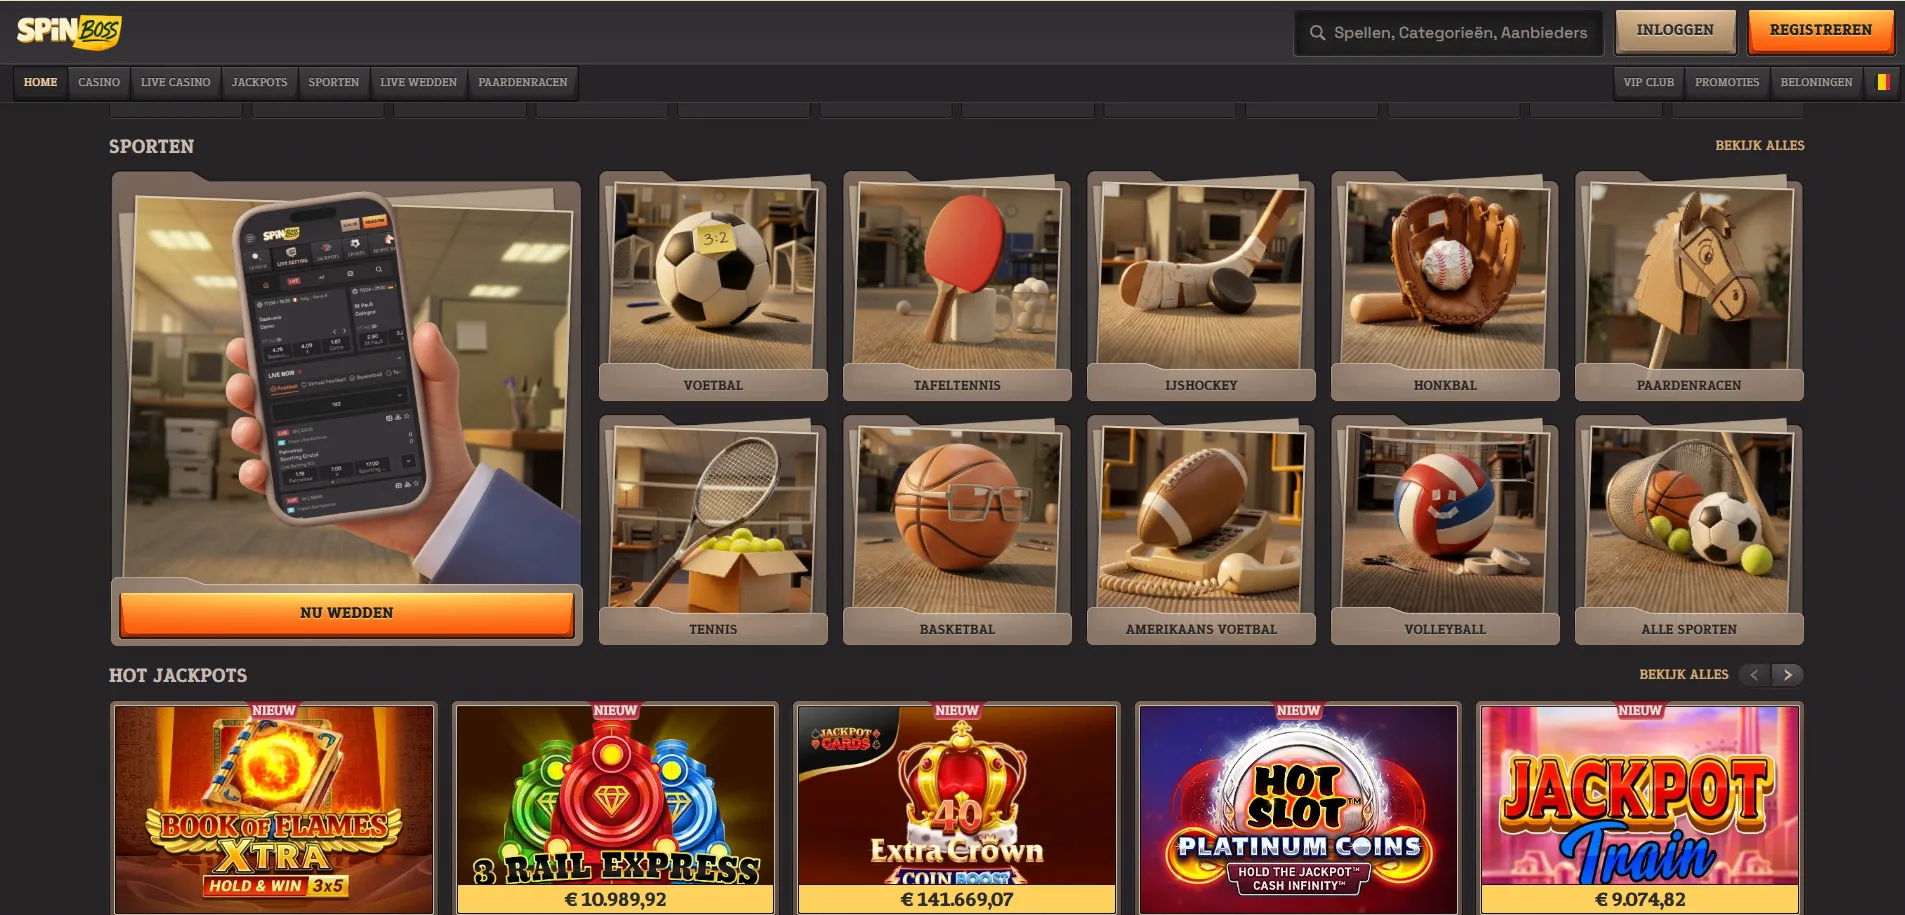Select the Volleyball sport card

1445,530
